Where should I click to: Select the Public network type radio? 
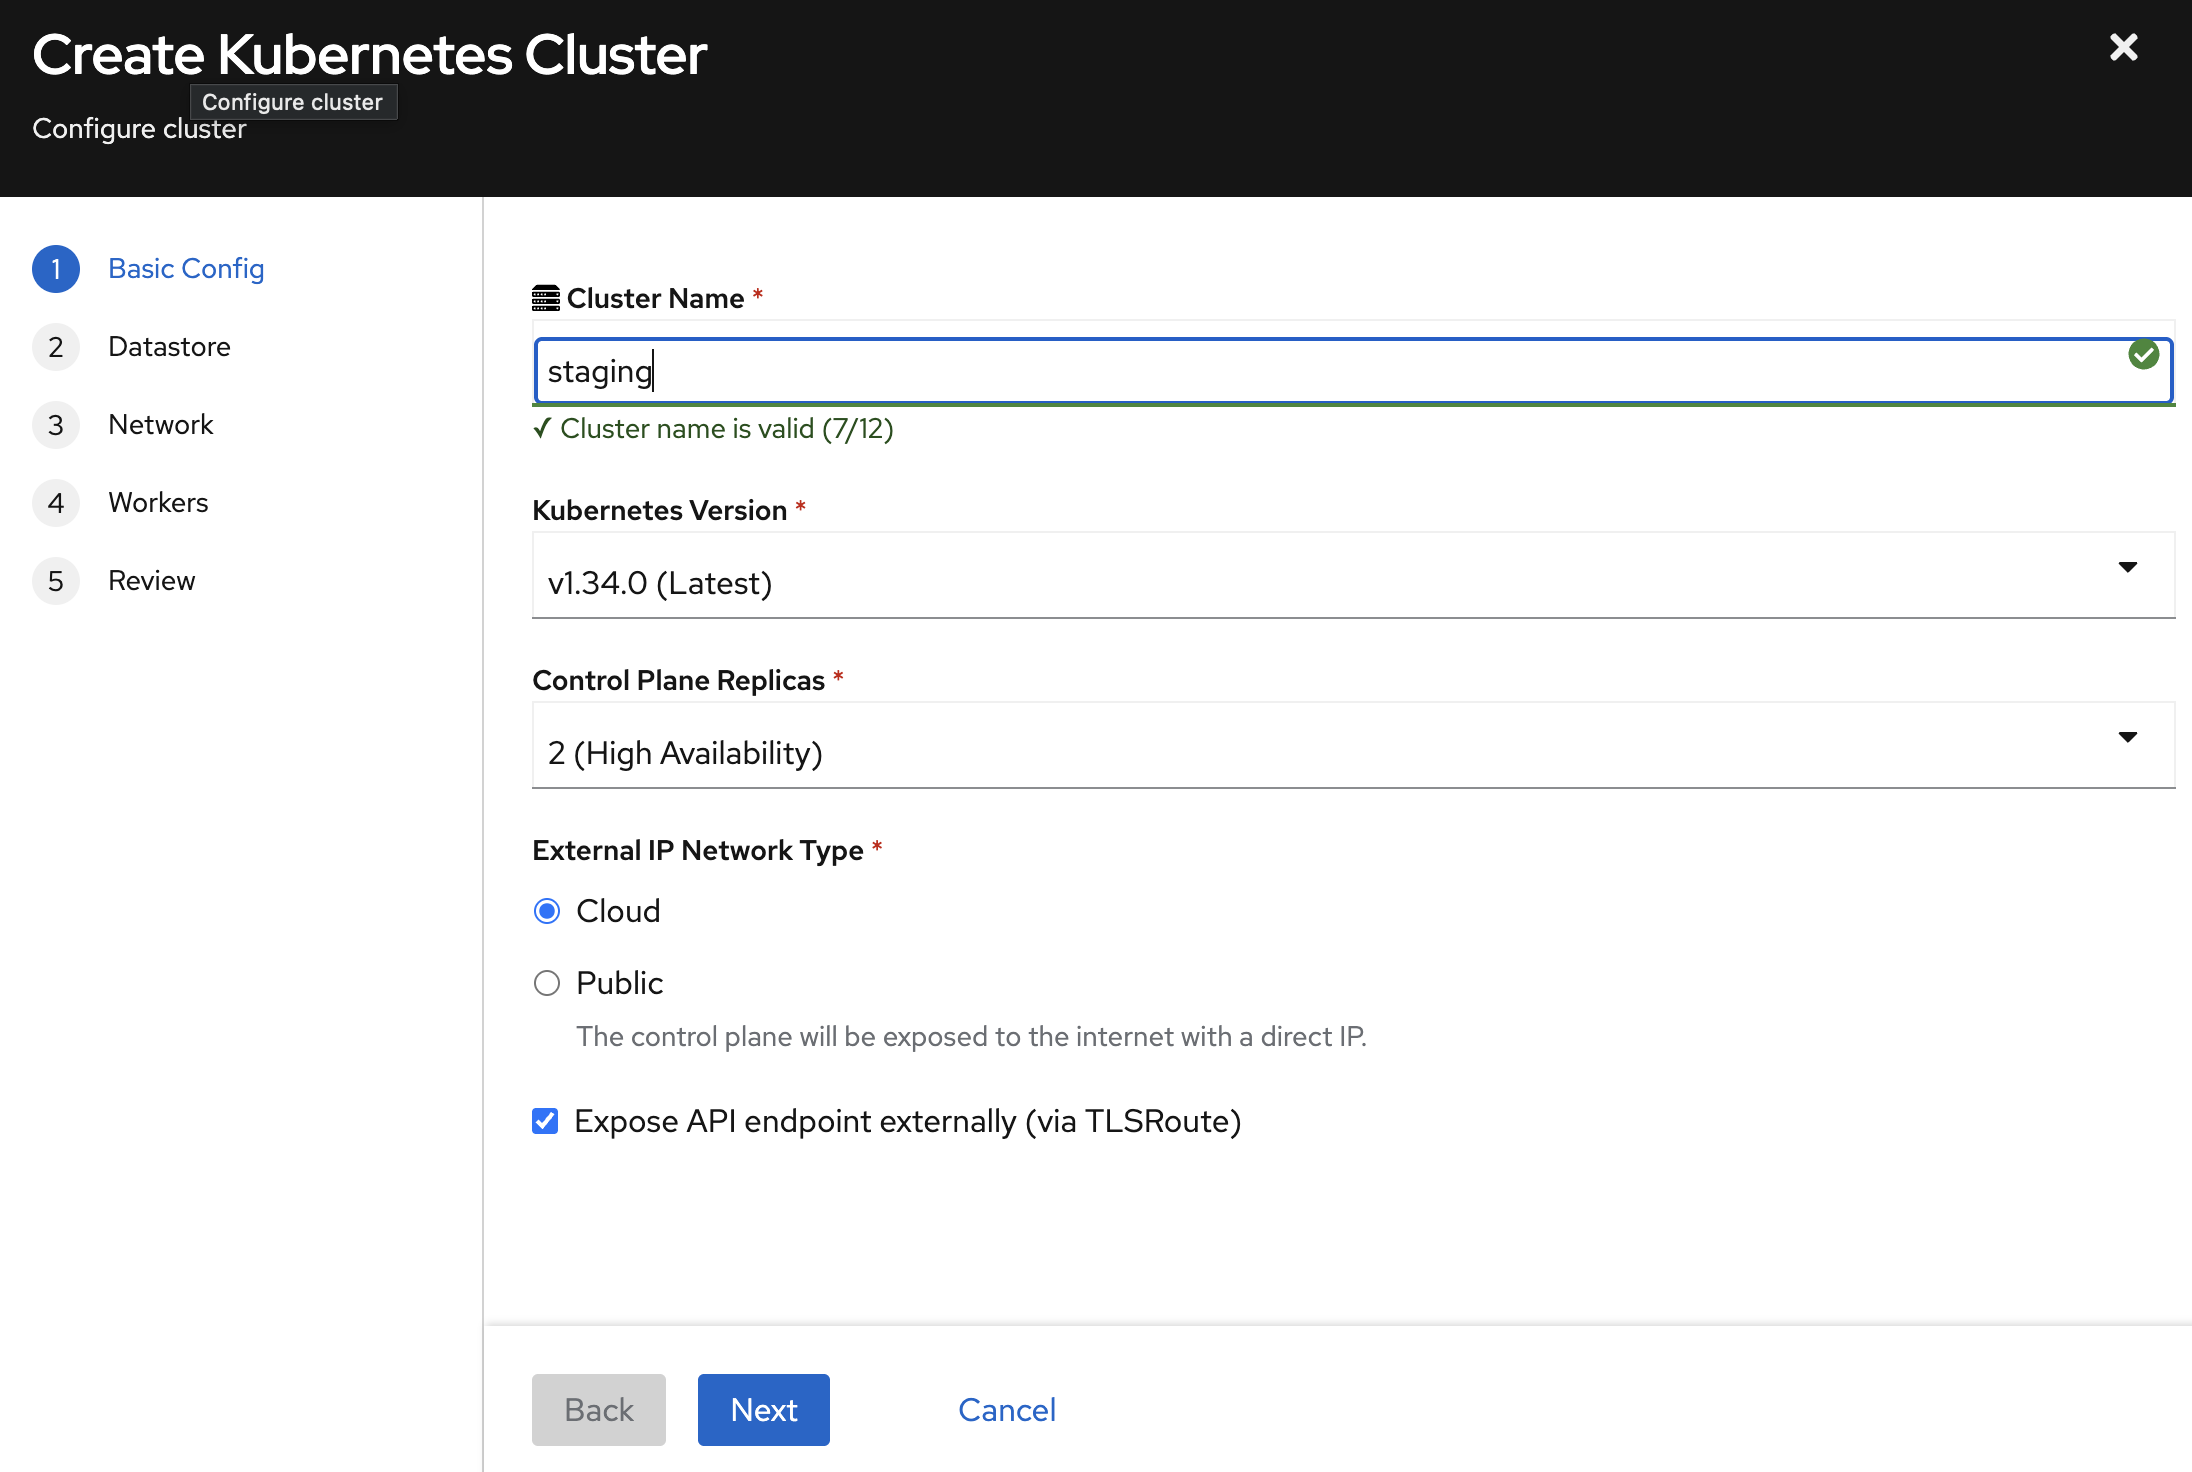click(547, 983)
